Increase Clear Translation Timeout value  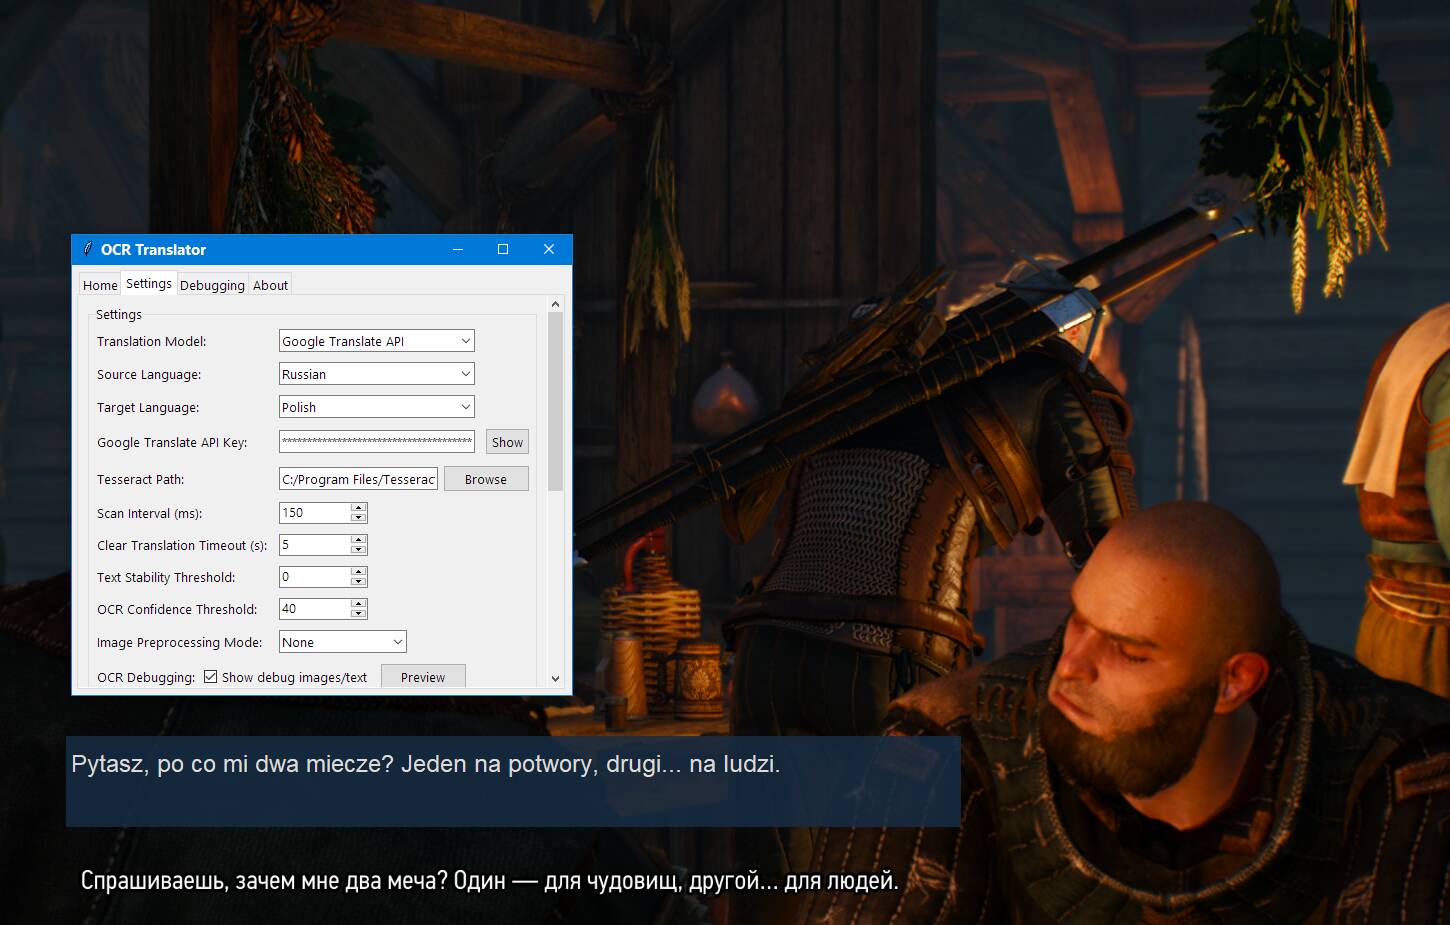click(x=359, y=540)
